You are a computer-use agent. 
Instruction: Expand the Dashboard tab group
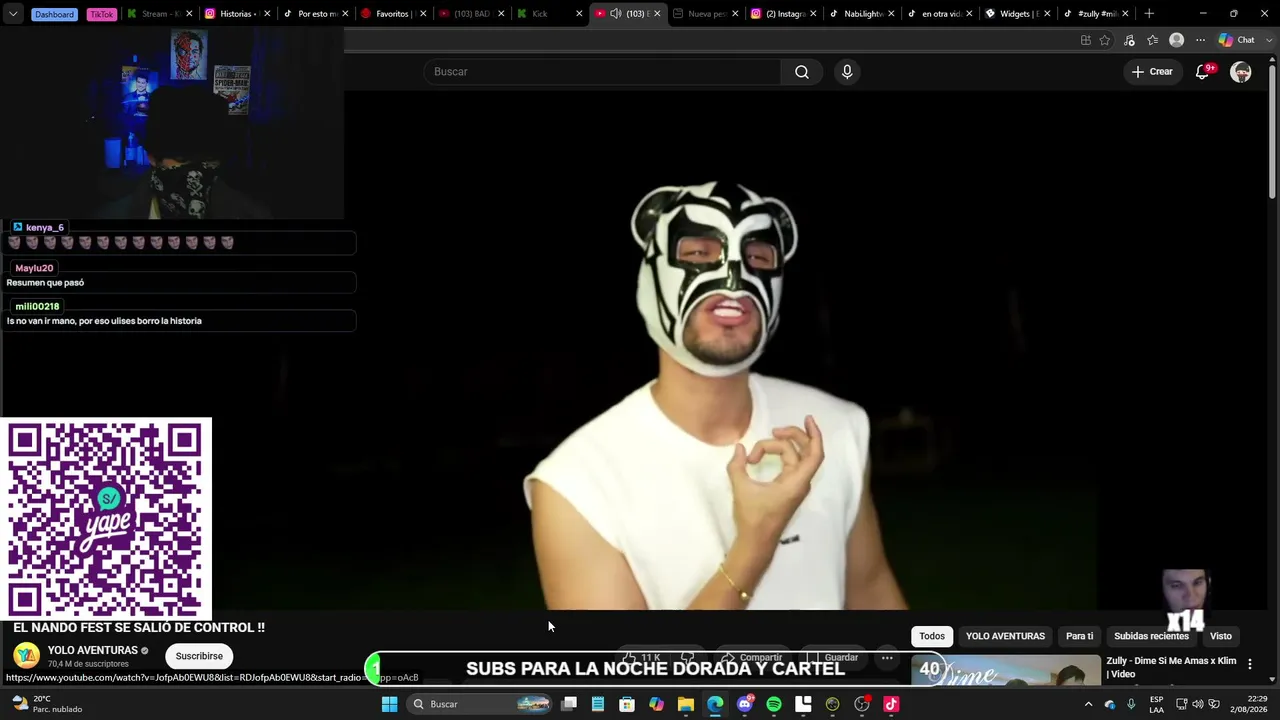click(x=54, y=14)
